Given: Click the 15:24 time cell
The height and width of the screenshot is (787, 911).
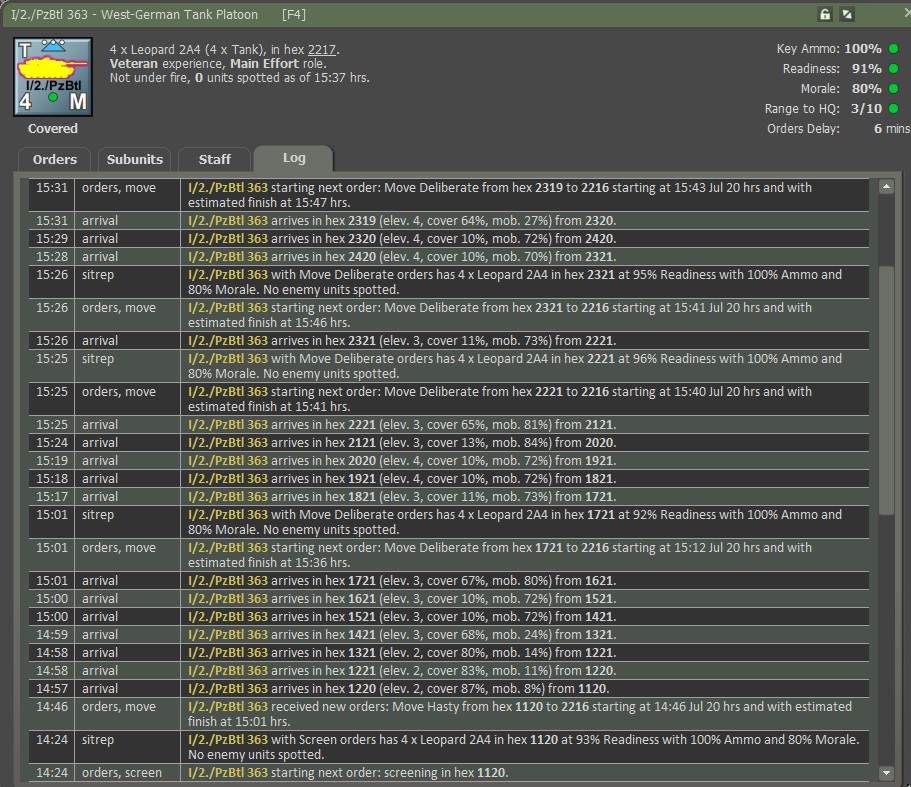Looking at the screenshot, I should pyautogui.click(x=52, y=443).
